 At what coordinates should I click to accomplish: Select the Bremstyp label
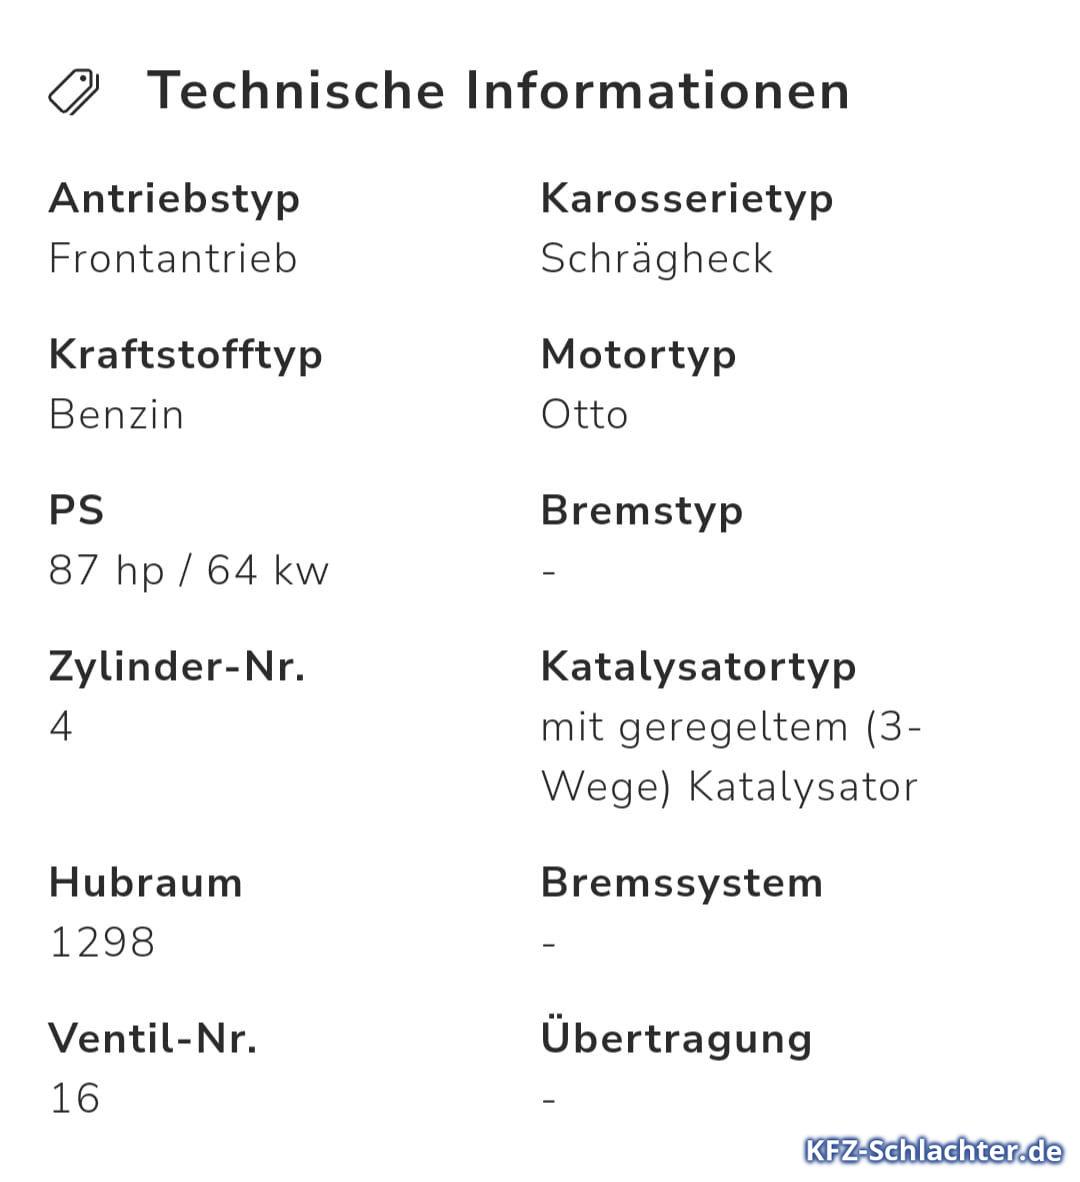point(641,512)
